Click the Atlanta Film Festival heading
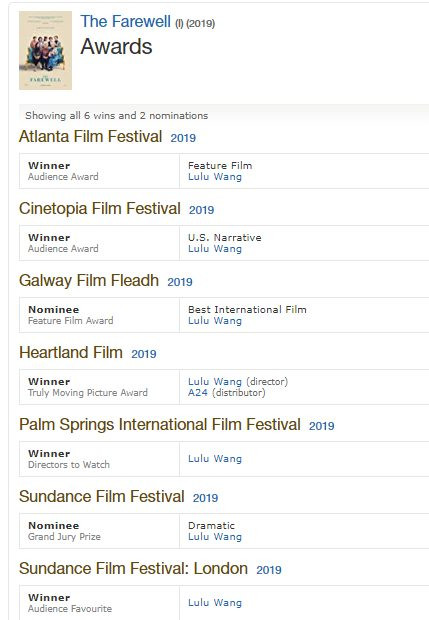Viewport: 429px width, 620px height. 91,136
